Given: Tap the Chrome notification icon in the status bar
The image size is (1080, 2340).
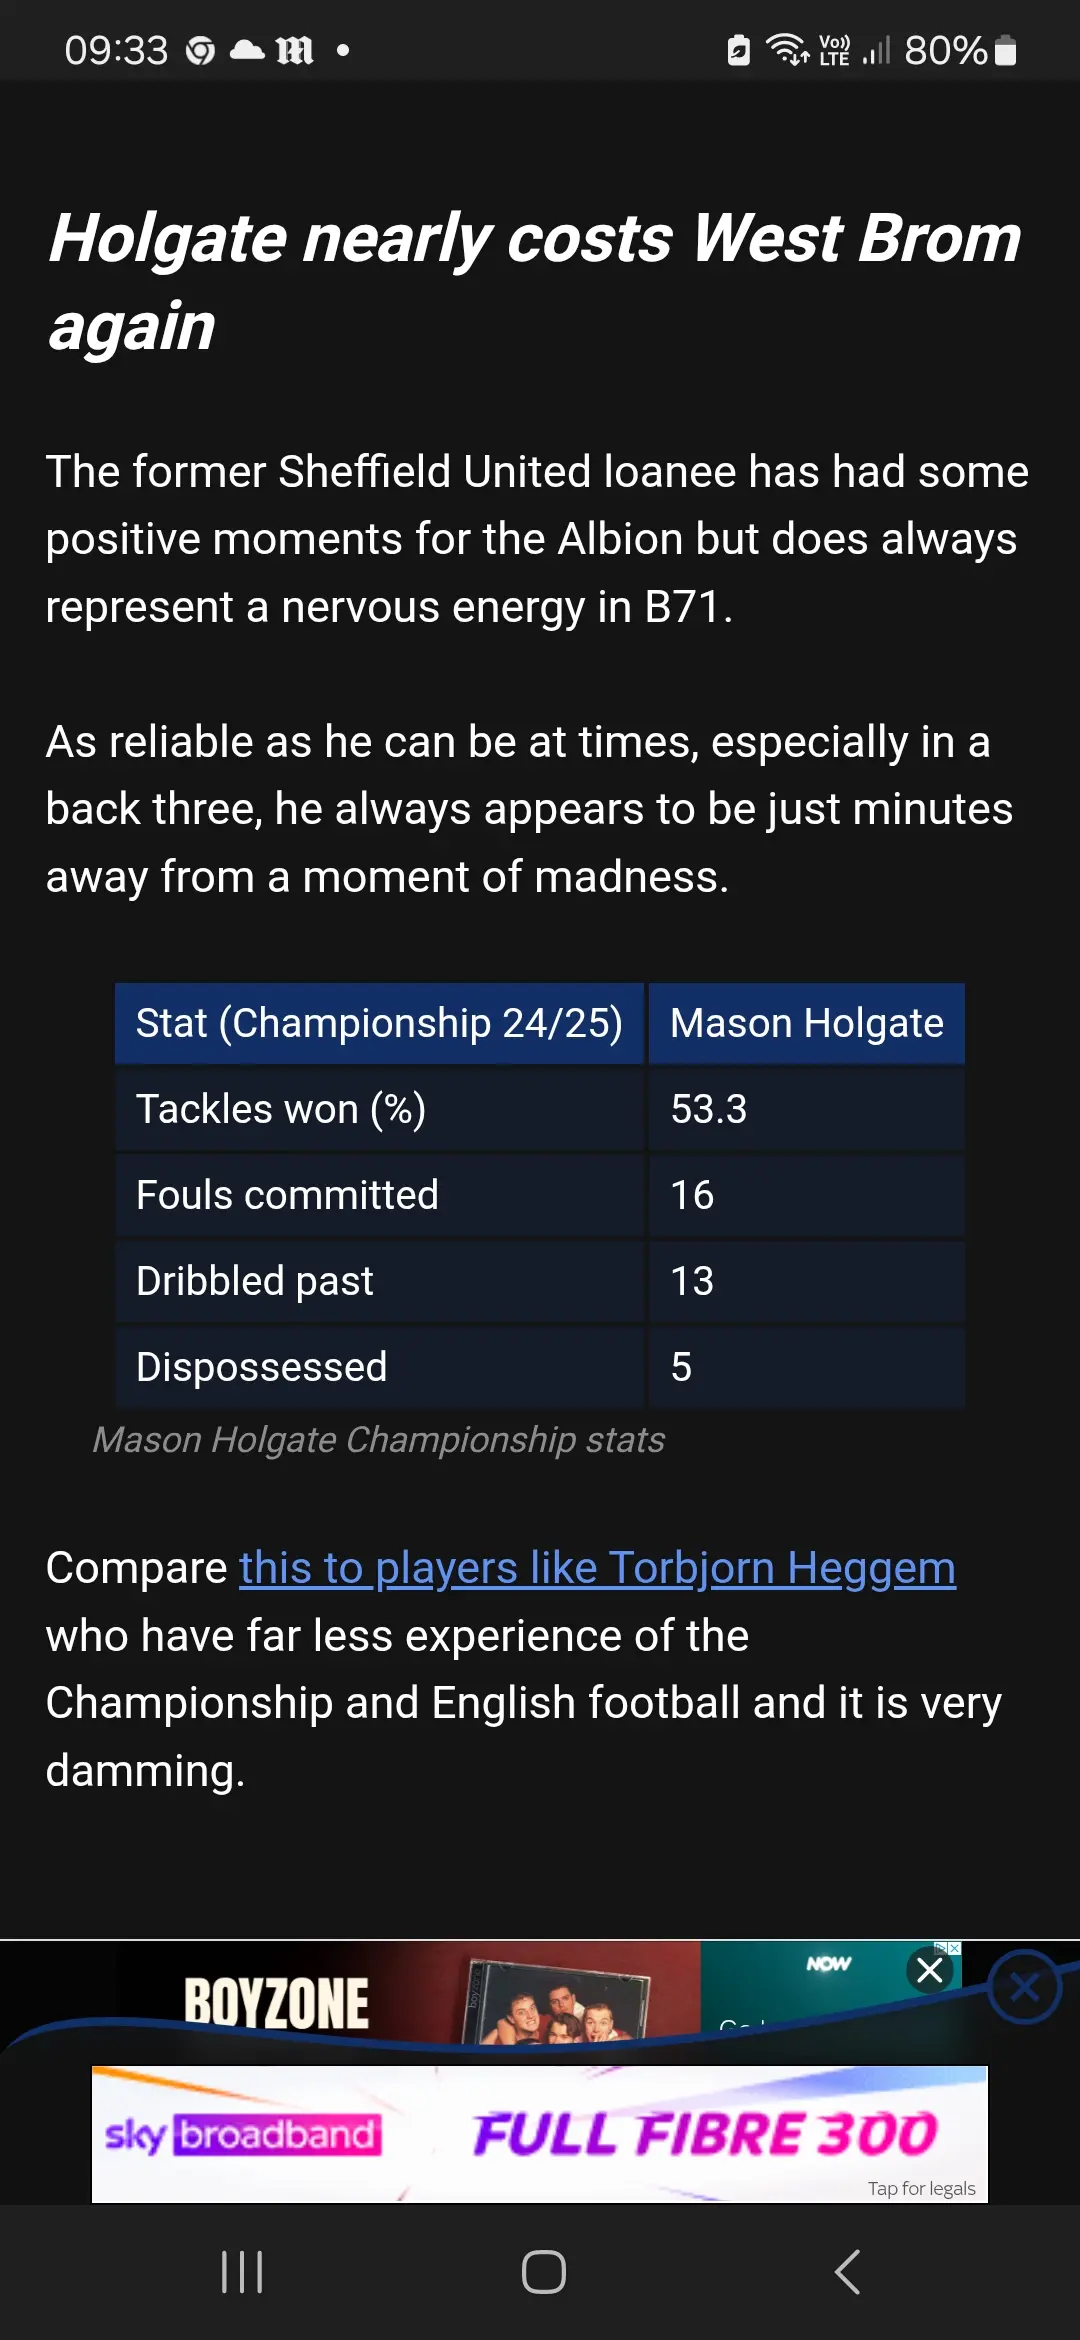Looking at the screenshot, I should [x=201, y=50].
